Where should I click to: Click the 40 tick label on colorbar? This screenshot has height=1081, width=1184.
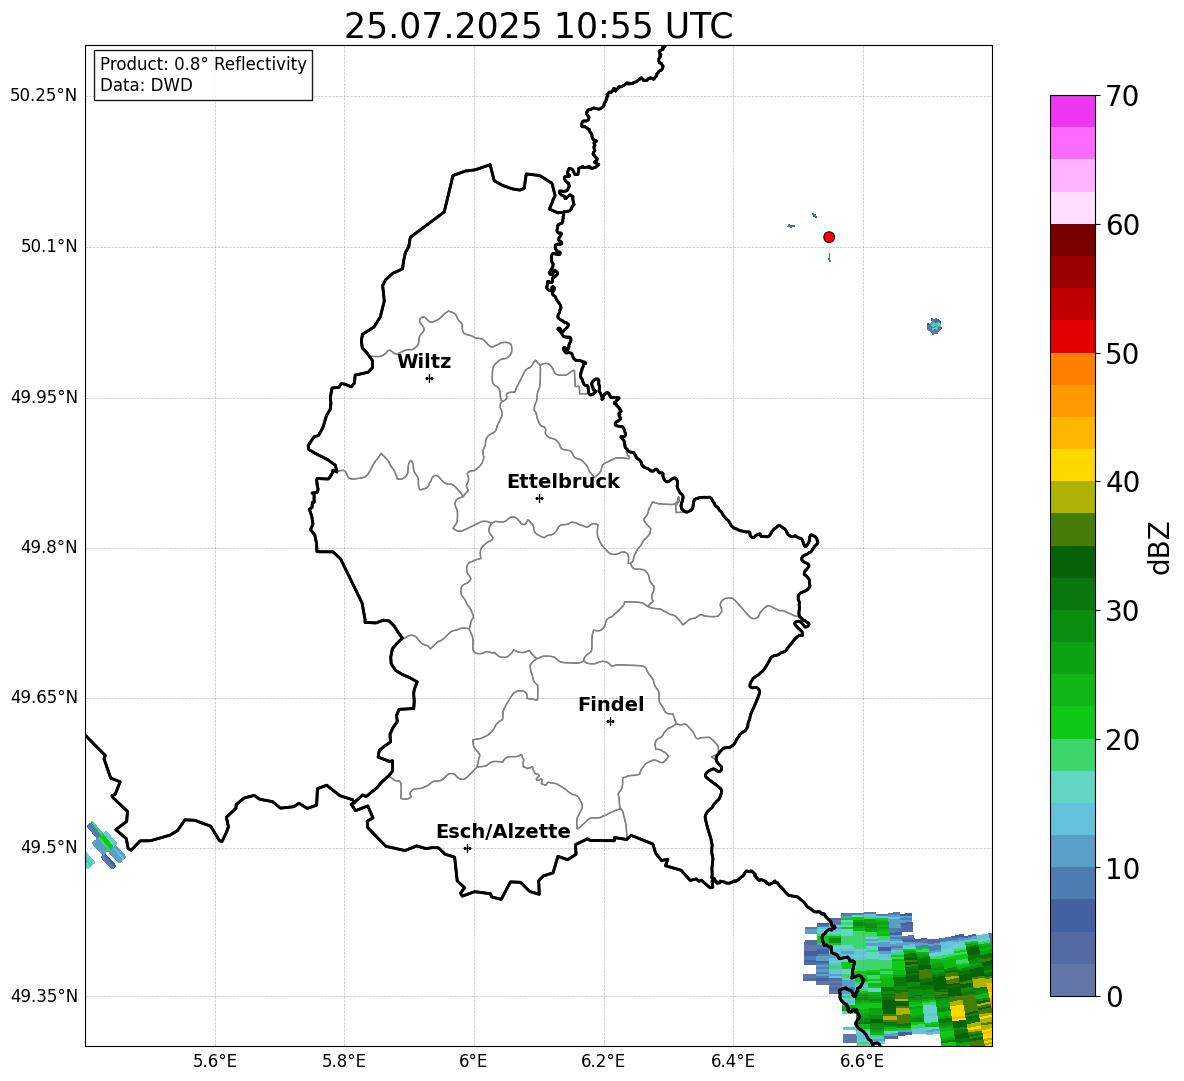tap(1121, 482)
